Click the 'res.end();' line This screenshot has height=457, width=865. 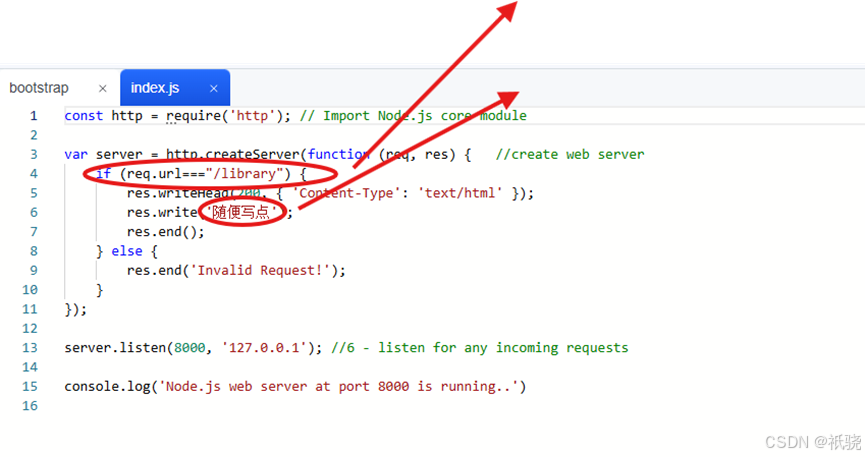coord(165,232)
